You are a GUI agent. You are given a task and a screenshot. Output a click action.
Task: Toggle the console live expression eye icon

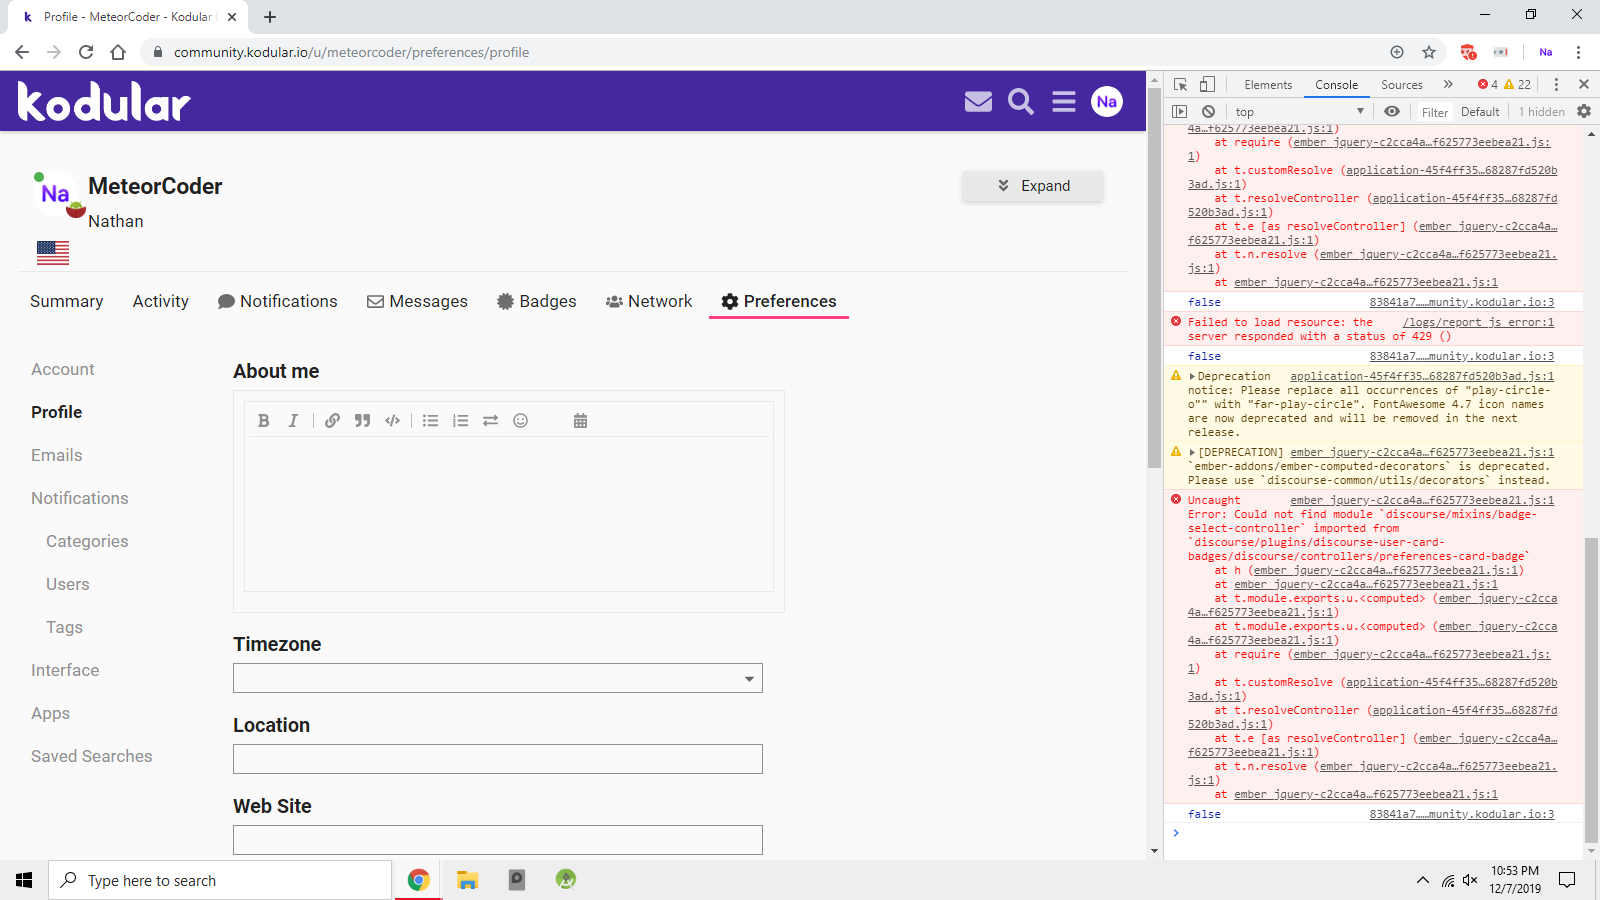(1392, 112)
